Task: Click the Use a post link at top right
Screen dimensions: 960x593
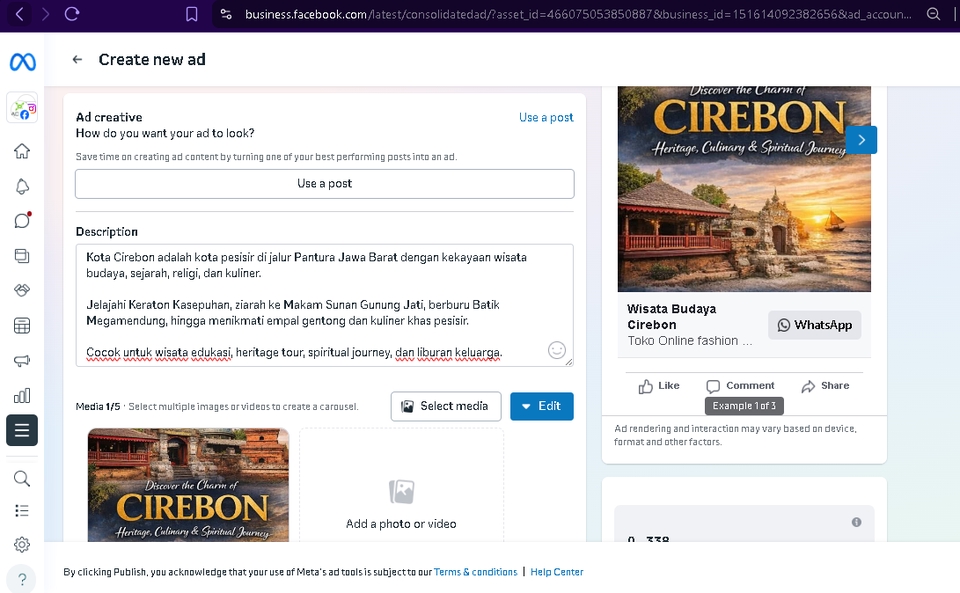Action: coord(546,117)
